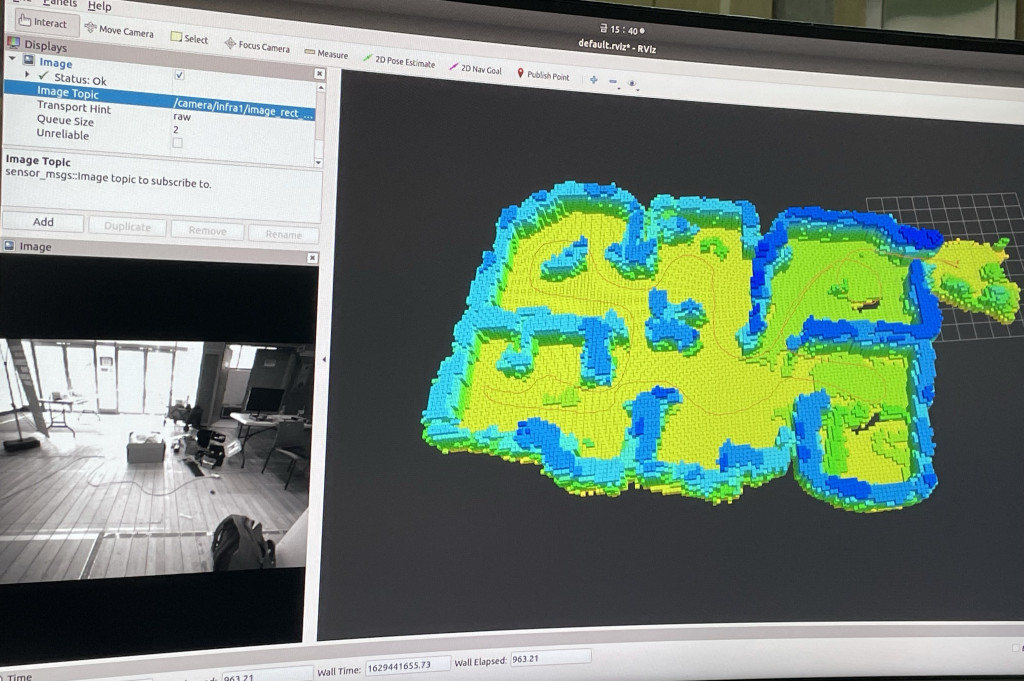The width and height of the screenshot is (1024, 681).
Task: Select the 2D Nav Goal tool
Action: click(x=475, y=68)
